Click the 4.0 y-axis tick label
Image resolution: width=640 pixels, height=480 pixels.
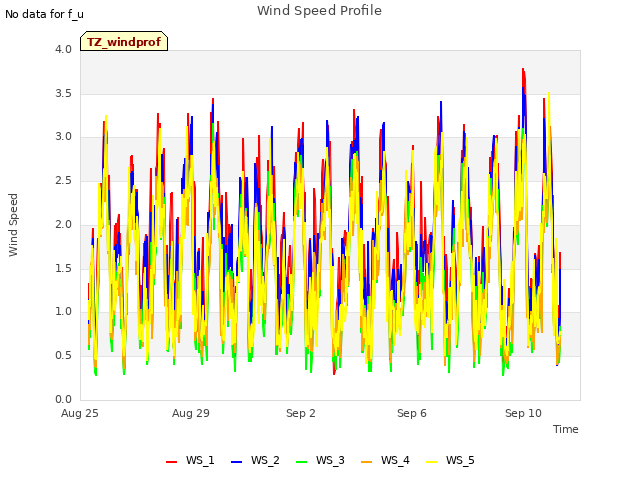click(64, 49)
